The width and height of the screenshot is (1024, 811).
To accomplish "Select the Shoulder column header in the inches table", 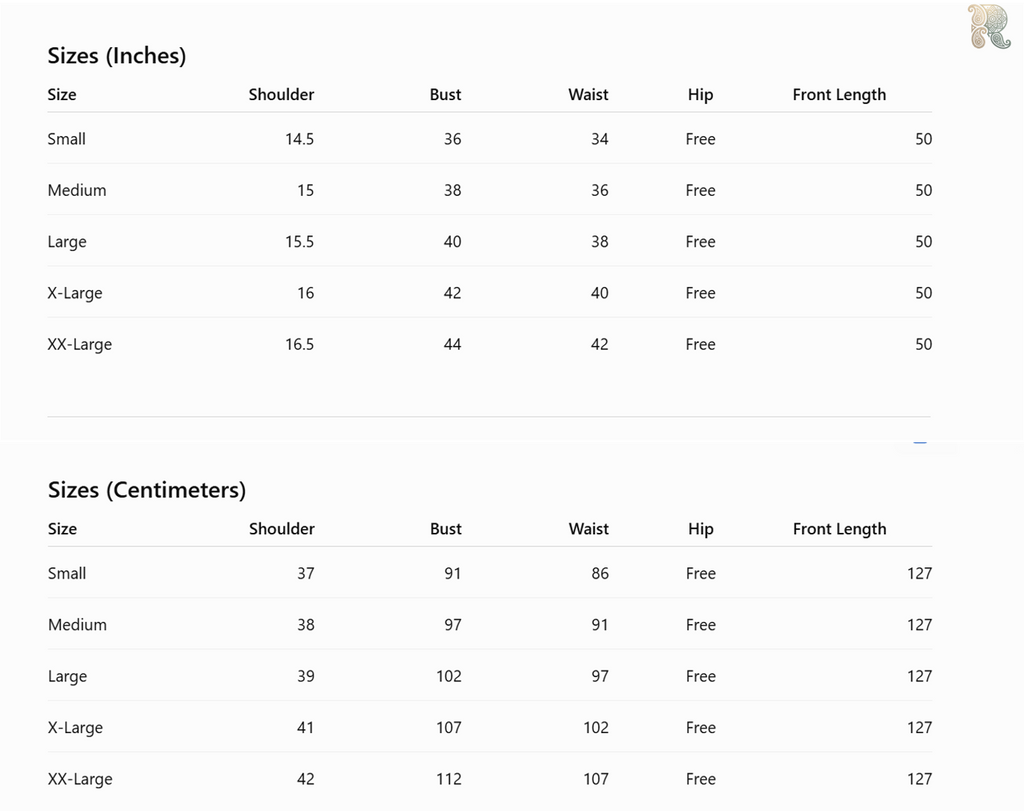I will [x=281, y=95].
